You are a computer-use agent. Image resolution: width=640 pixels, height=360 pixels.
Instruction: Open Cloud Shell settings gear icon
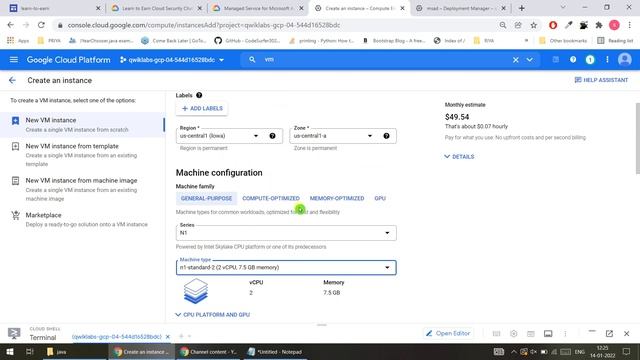coord(513,334)
